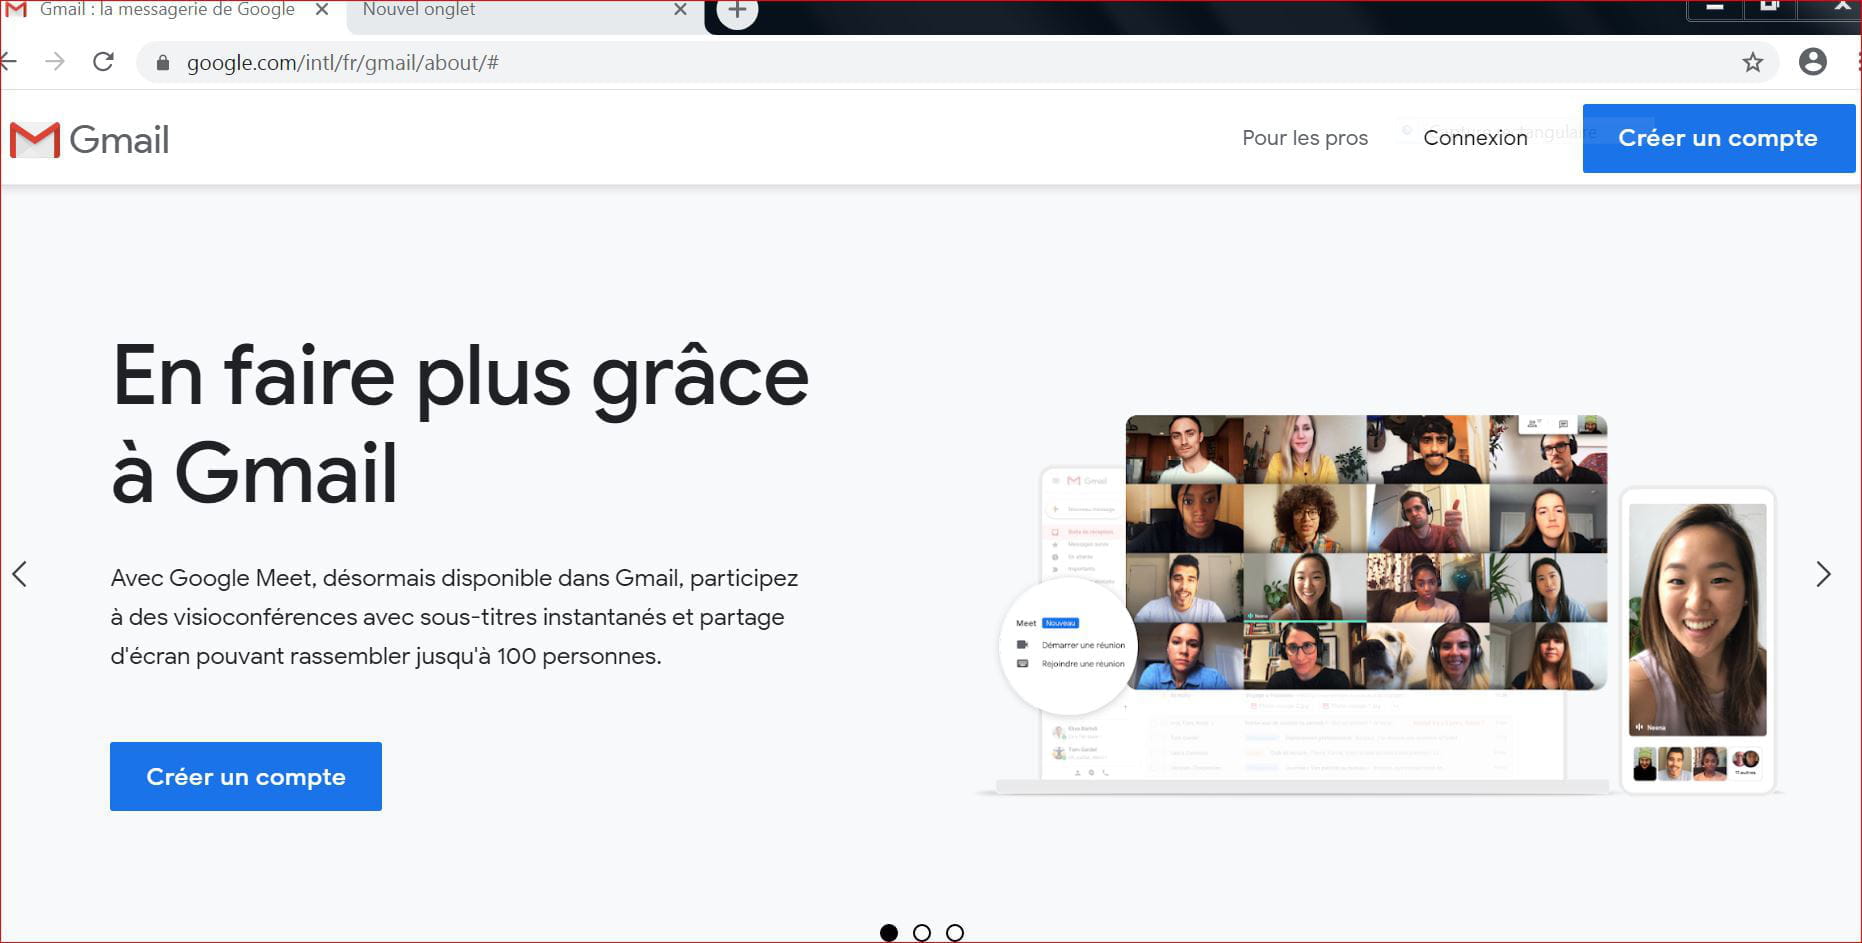Click Rejoindre une réunion in Meet bubble
Screen dimensions: 1862x943
tap(1083, 664)
